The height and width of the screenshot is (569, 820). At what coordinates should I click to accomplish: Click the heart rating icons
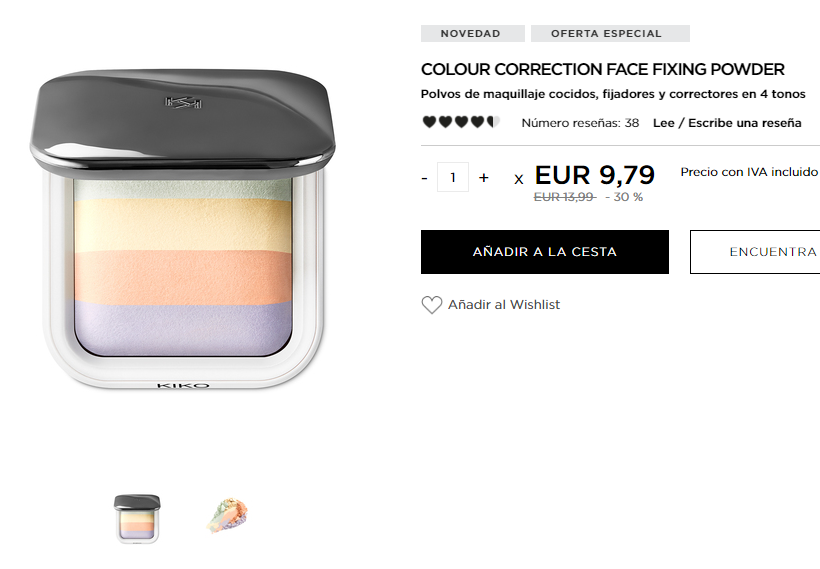click(x=461, y=122)
